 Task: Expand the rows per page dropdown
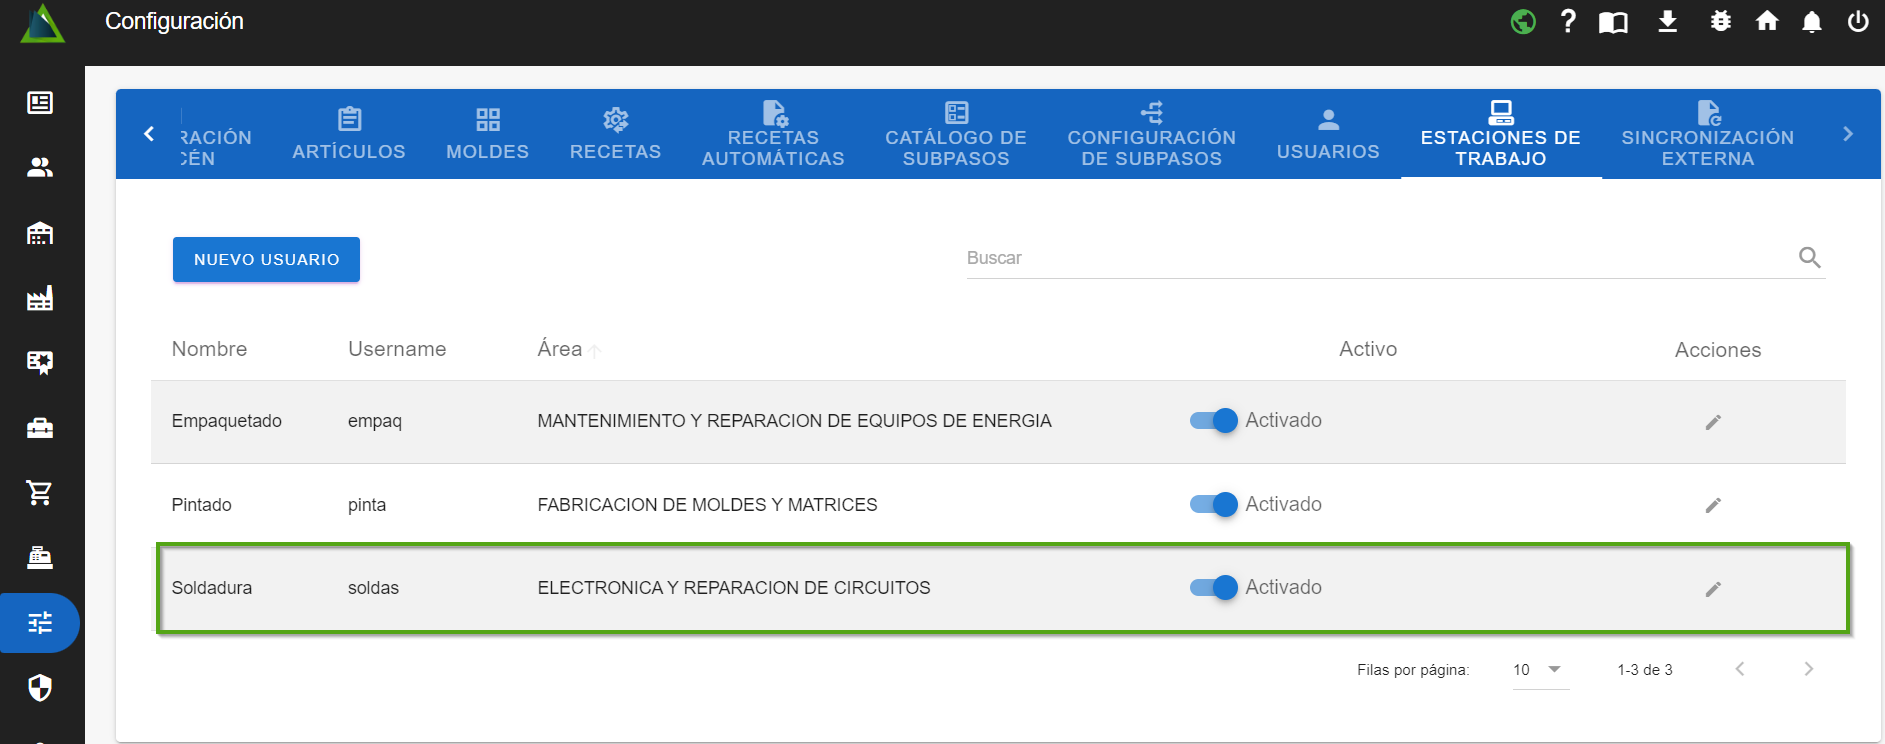(1539, 670)
